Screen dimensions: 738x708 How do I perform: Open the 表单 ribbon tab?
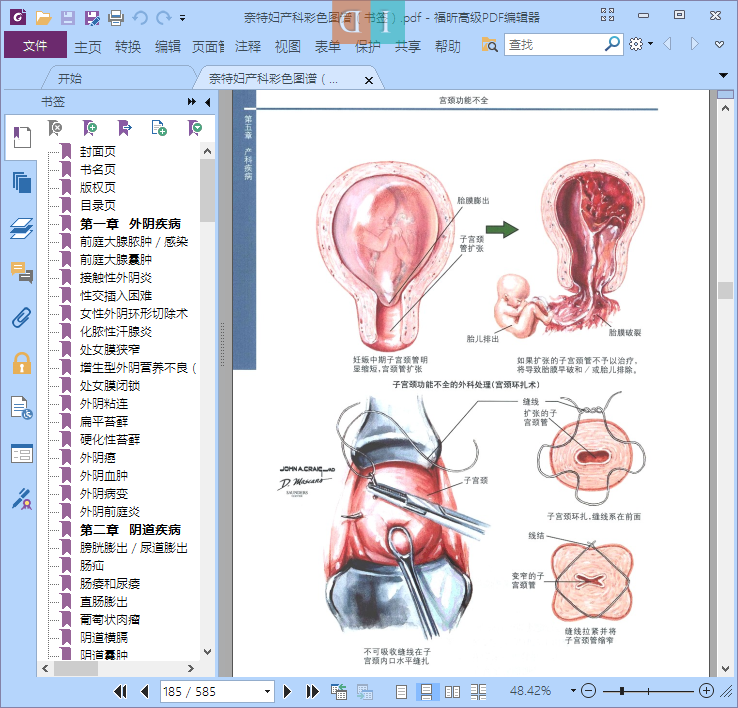(328, 47)
